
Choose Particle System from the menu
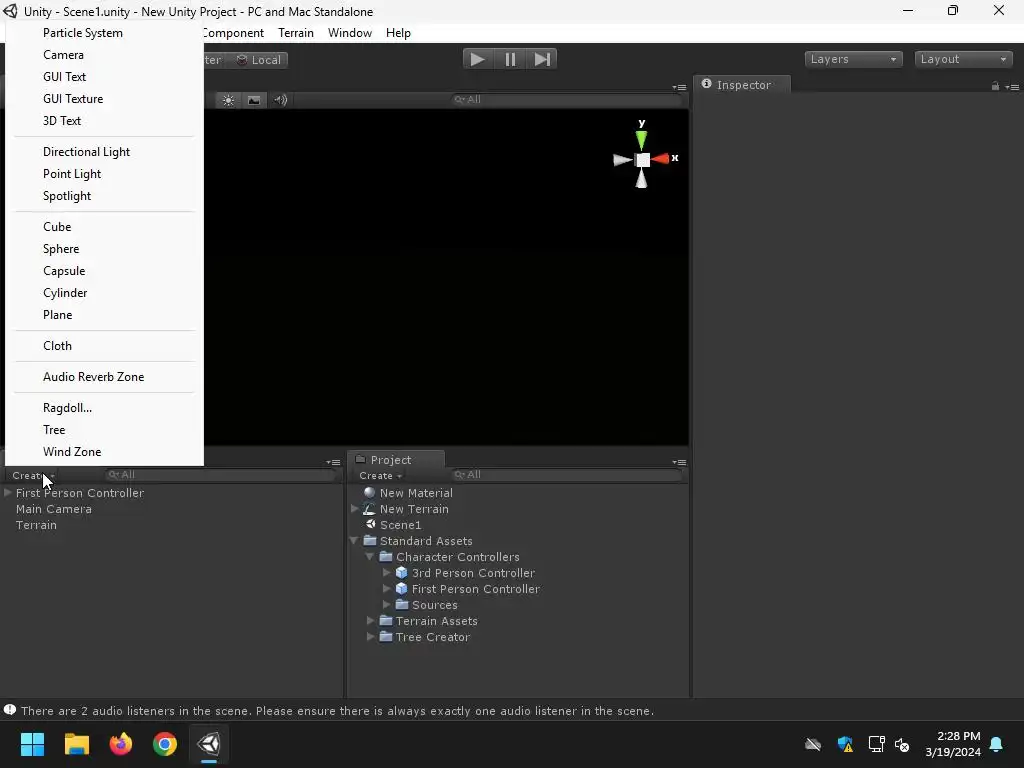[x=83, y=33]
